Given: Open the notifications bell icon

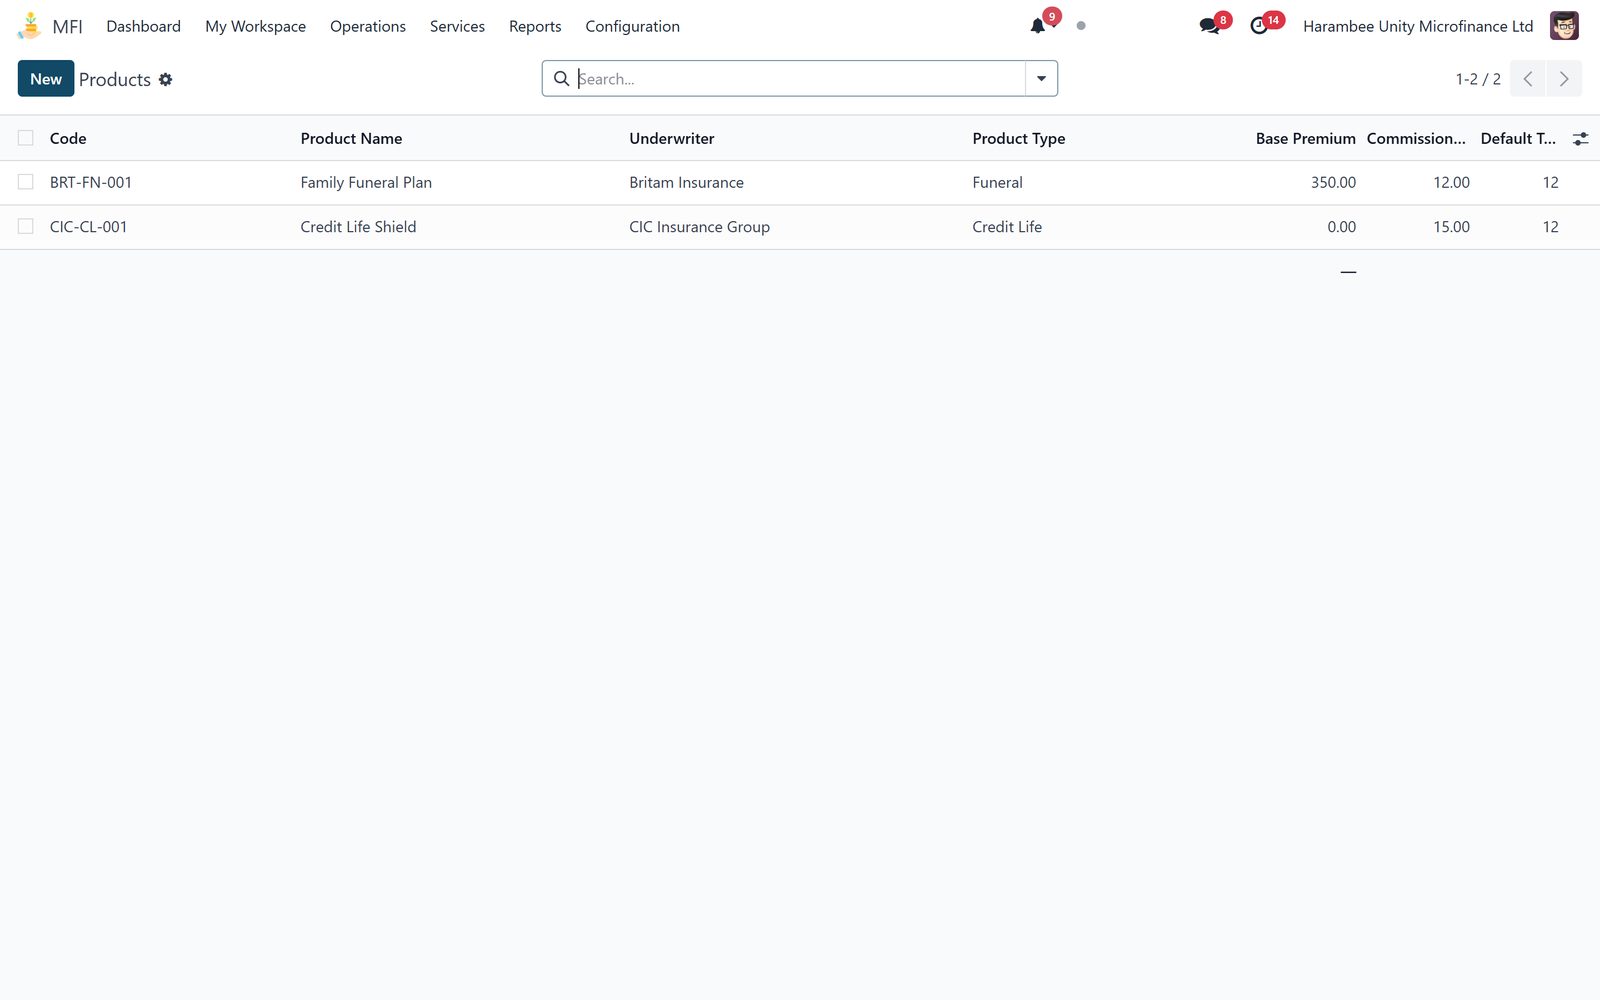Looking at the screenshot, I should [x=1038, y=26].
